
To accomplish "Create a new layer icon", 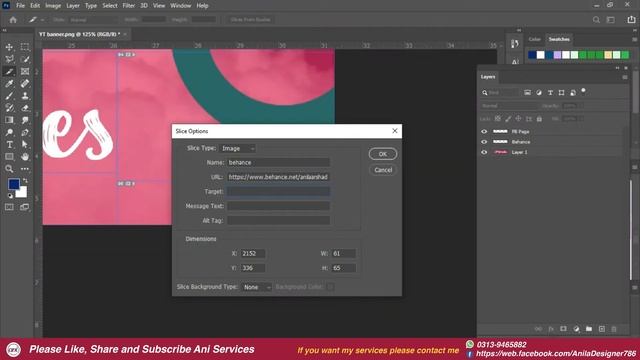I will (602, 329).
